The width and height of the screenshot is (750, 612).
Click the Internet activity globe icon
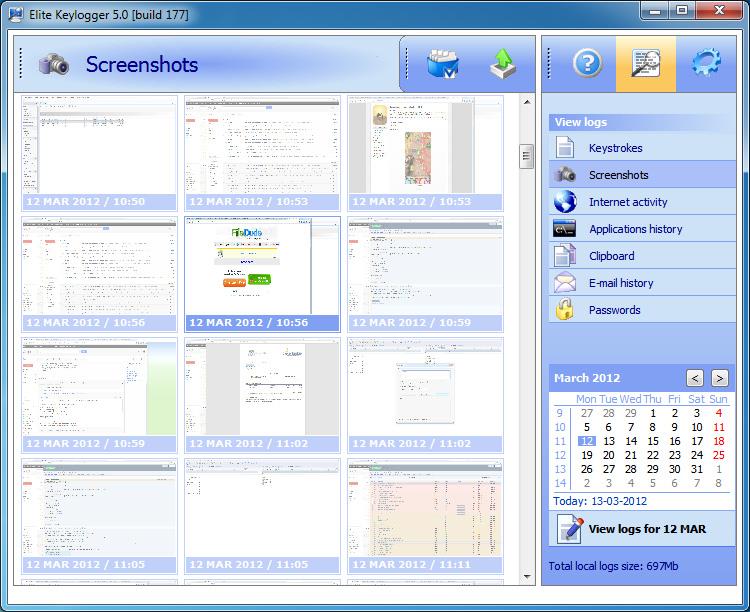(x=565, y=202)
